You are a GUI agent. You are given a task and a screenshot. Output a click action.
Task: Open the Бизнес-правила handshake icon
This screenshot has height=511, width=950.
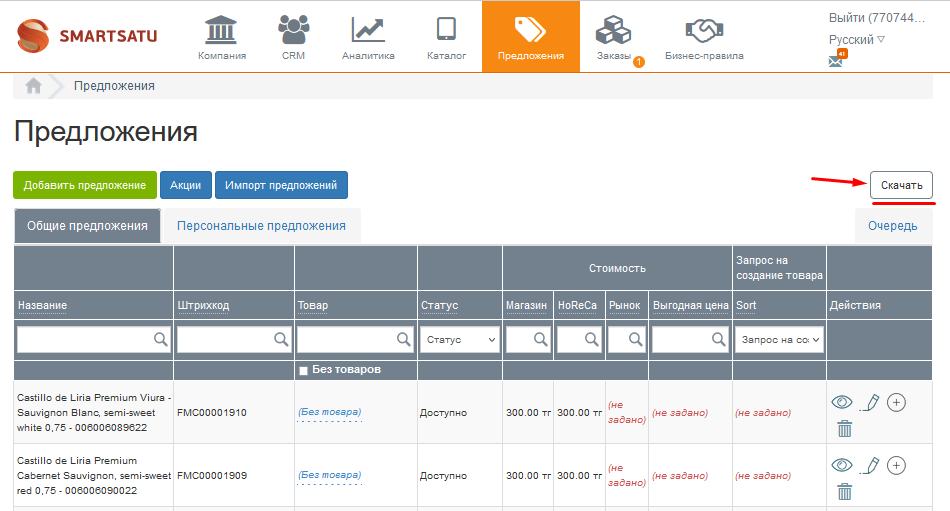pyautogui.click(x=704, y=30)
